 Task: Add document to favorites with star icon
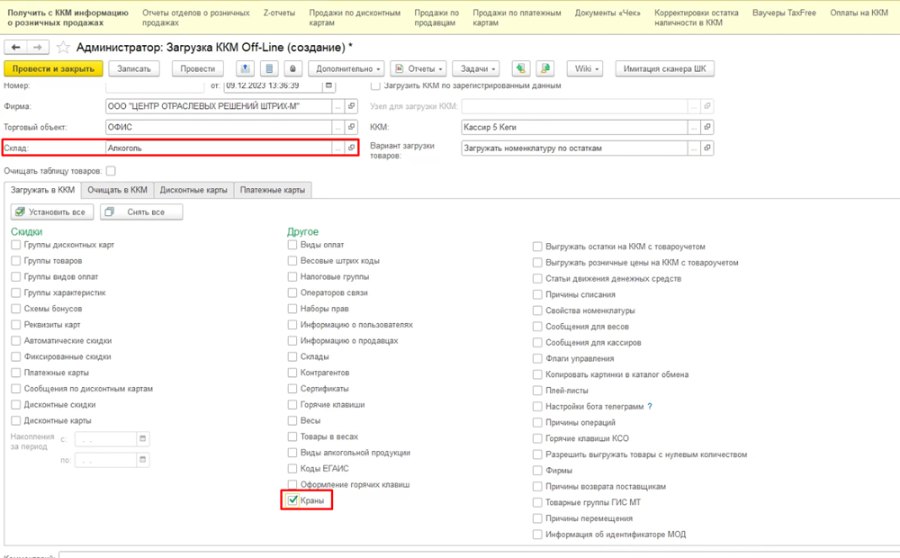63,47
